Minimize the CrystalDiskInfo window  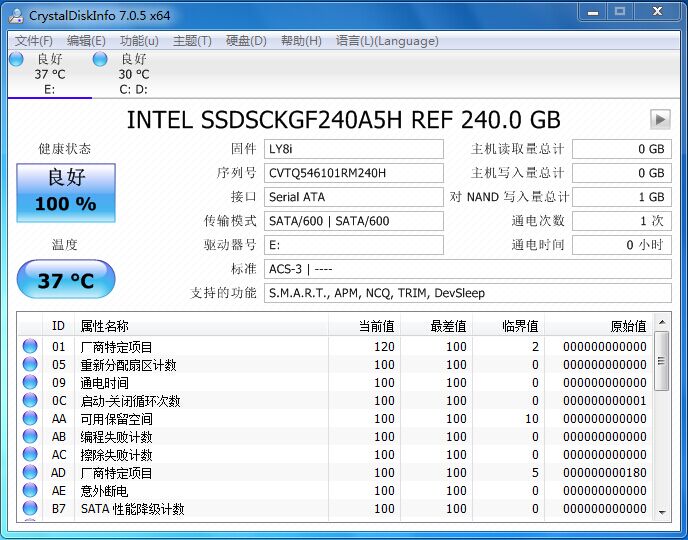coord(593,12)
